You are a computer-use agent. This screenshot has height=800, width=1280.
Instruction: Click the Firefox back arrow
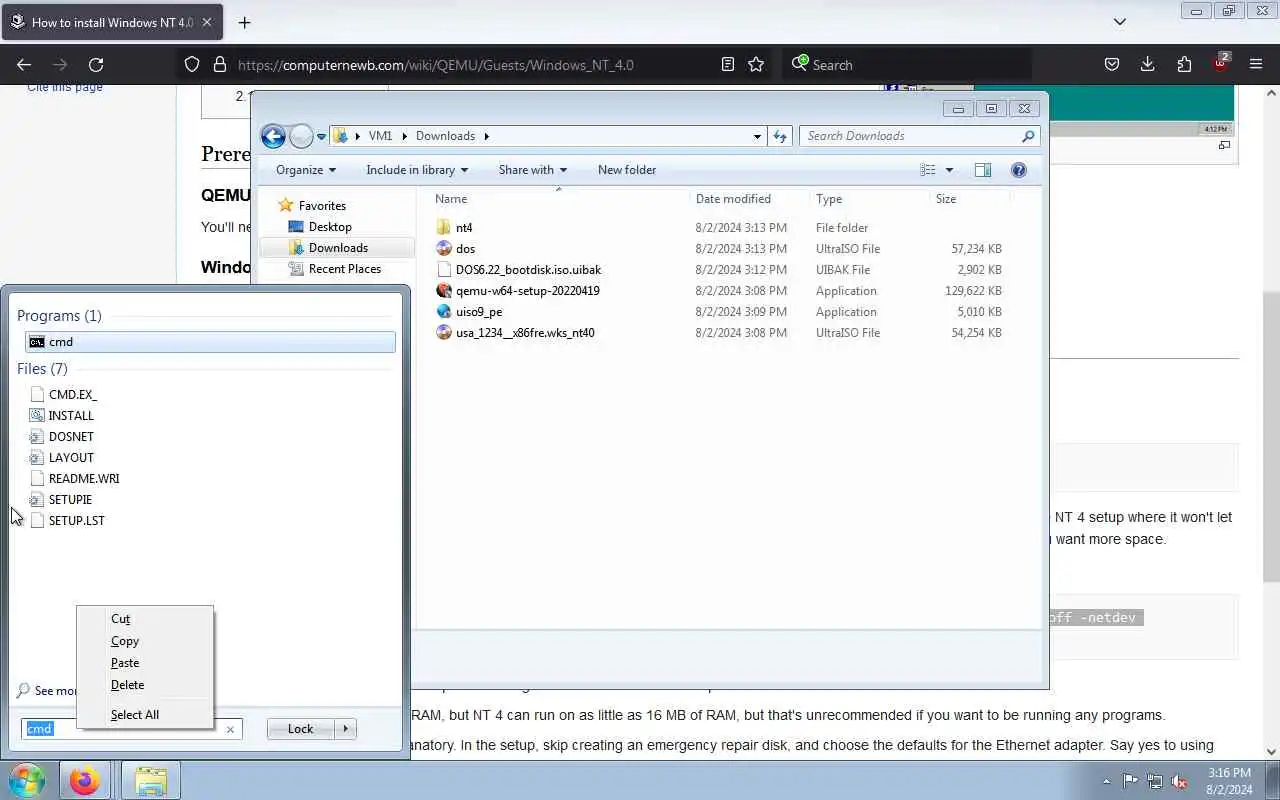[24, 64]
